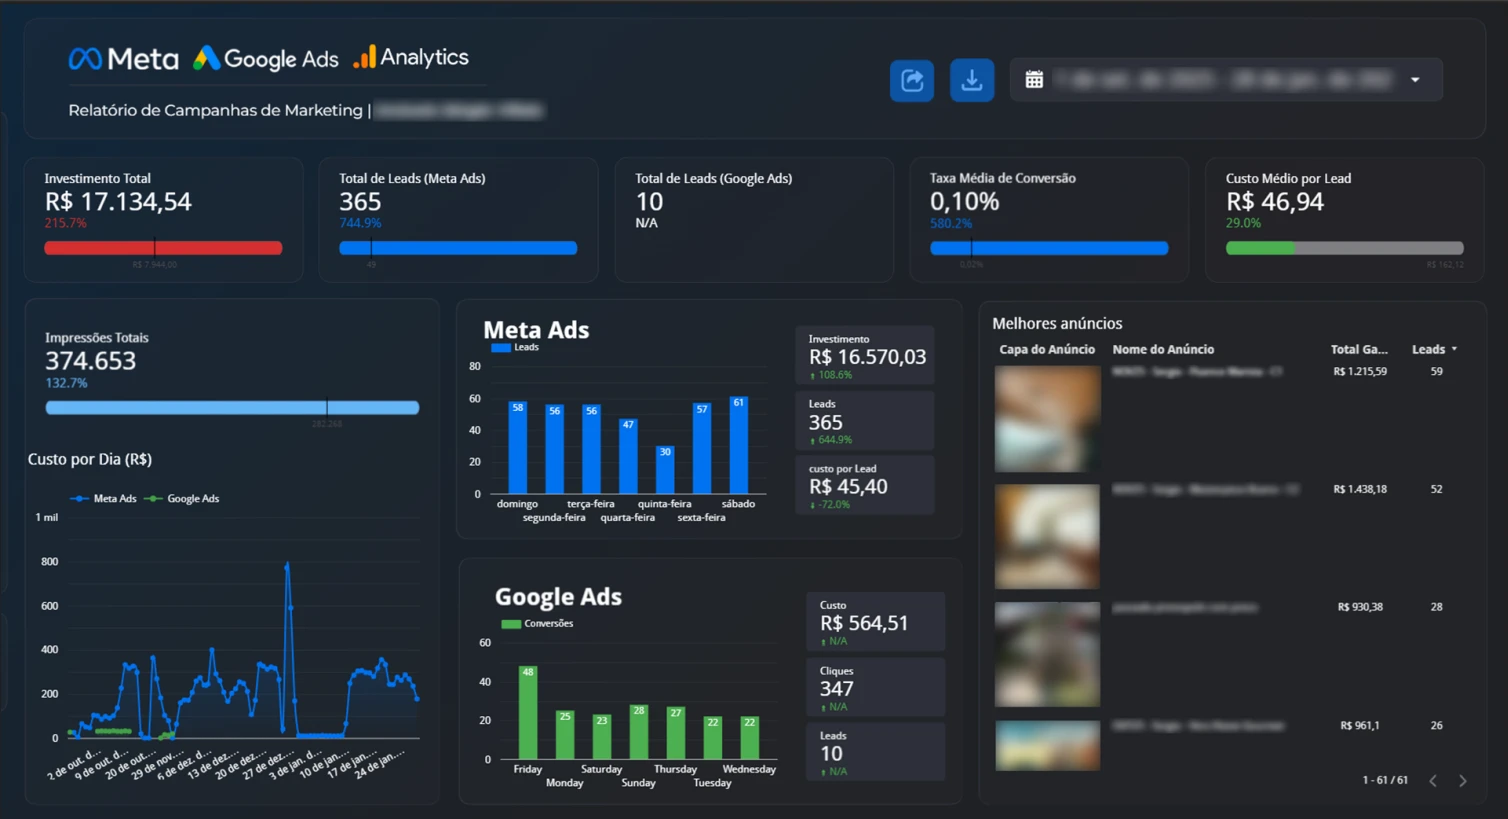Screen dimensions: 1508x819
Task: Click Google Ads Custo R$ 564,51 card
Action: click(875, 621)
